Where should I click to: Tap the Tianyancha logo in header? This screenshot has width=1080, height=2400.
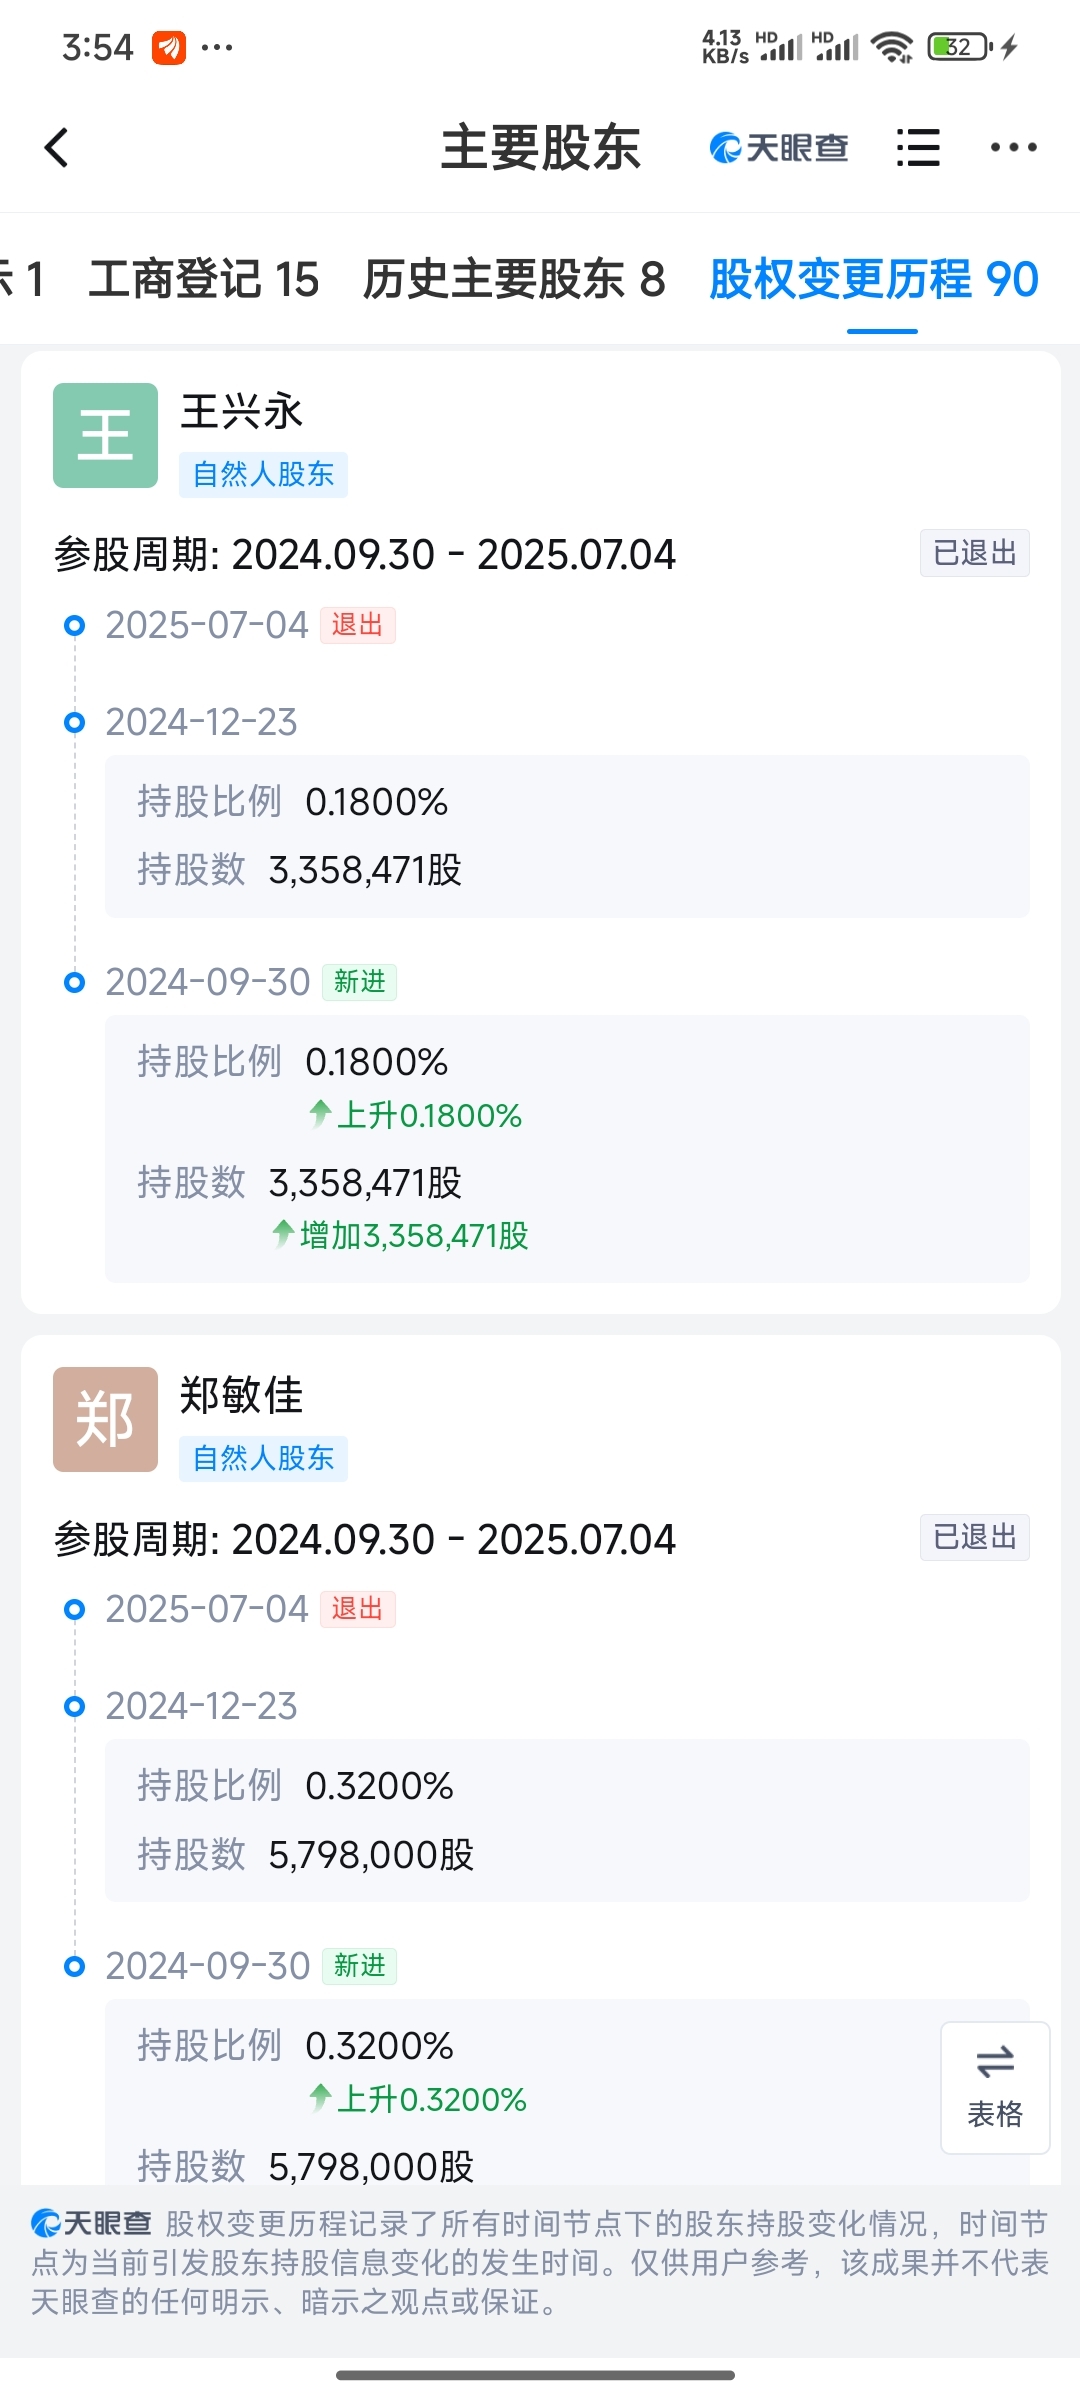click(778, 148)
